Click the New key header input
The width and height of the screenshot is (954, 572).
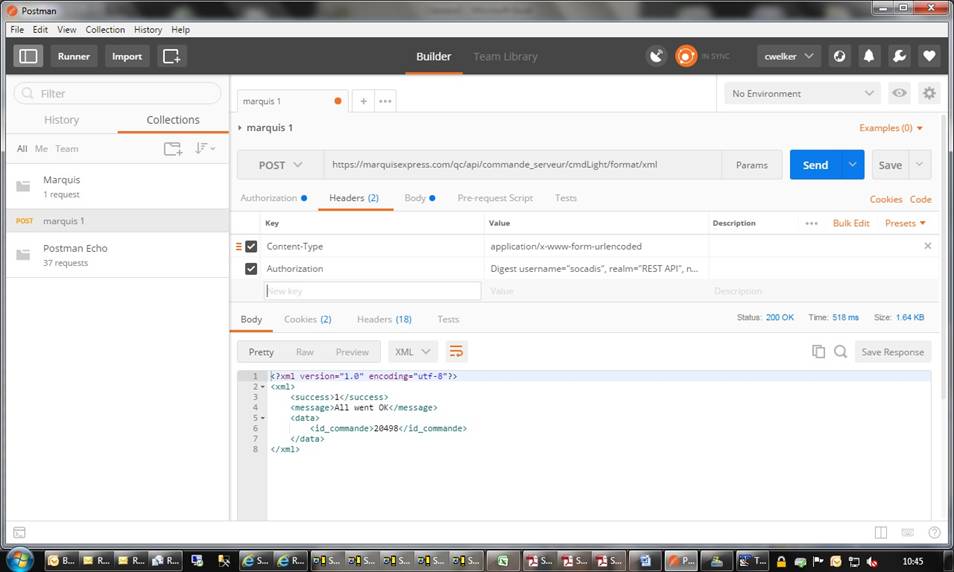372,291
